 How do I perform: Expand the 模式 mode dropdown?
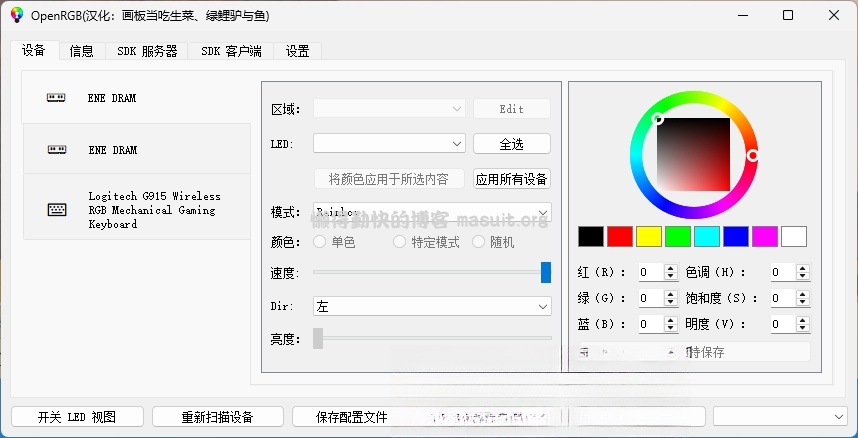point(432,212)
